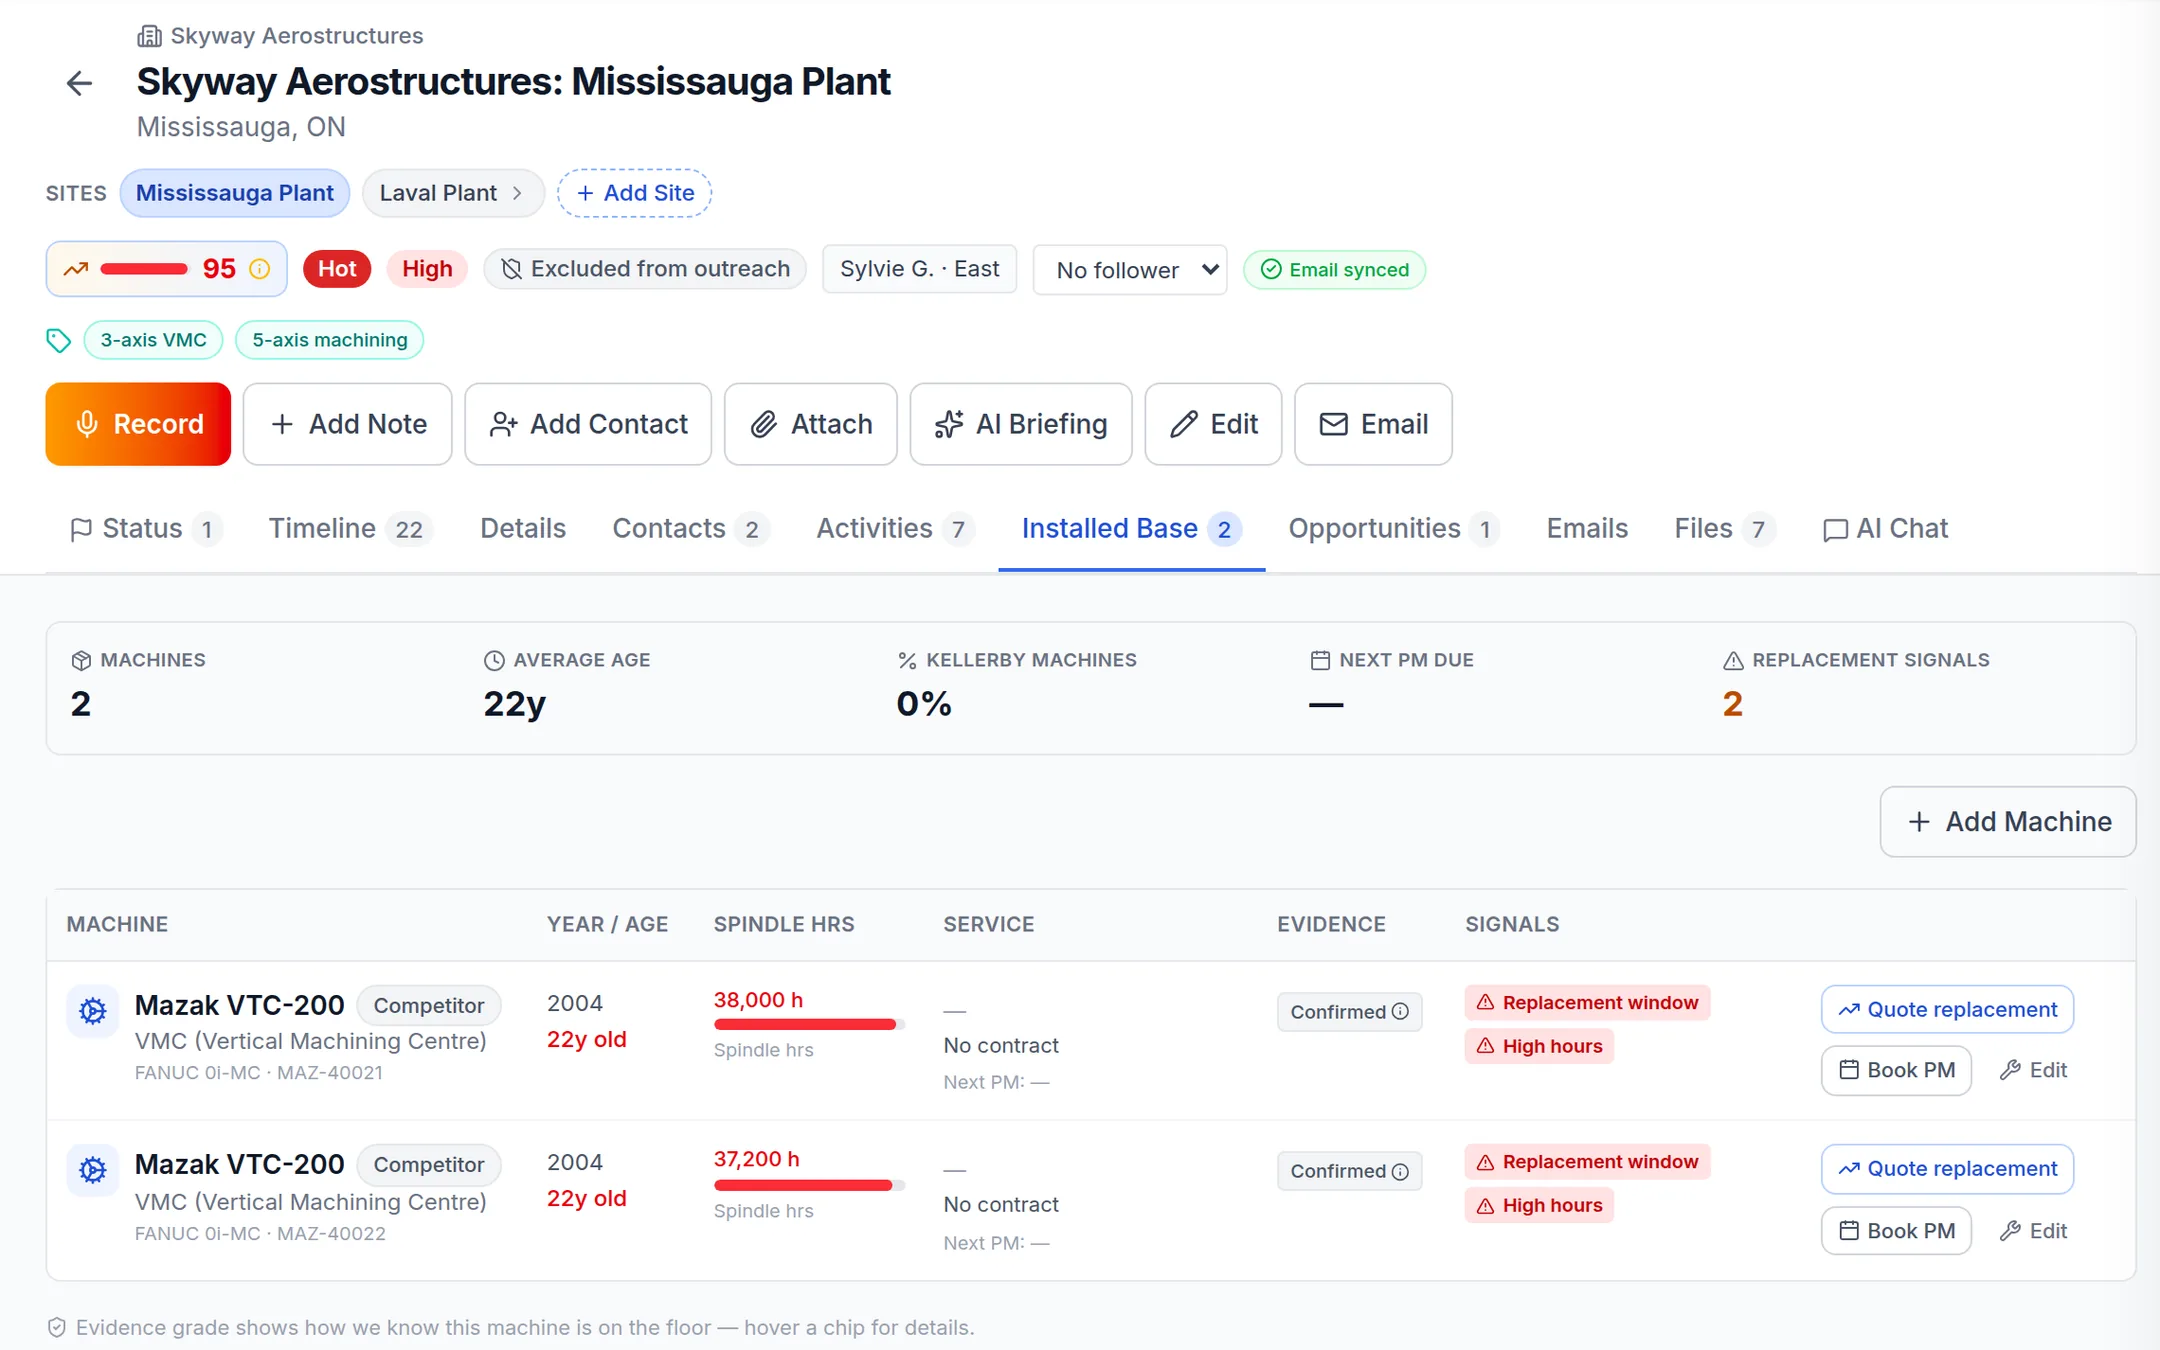This screenshot has height=1350, width=2160.
Task: Click the gear icon for machine MAZ-40022
Action: tap(93, 1170)
